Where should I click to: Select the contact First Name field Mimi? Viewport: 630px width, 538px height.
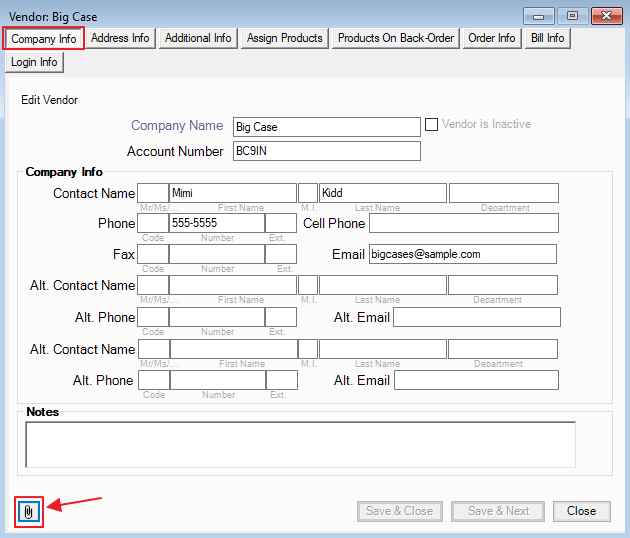coord(232,193)
